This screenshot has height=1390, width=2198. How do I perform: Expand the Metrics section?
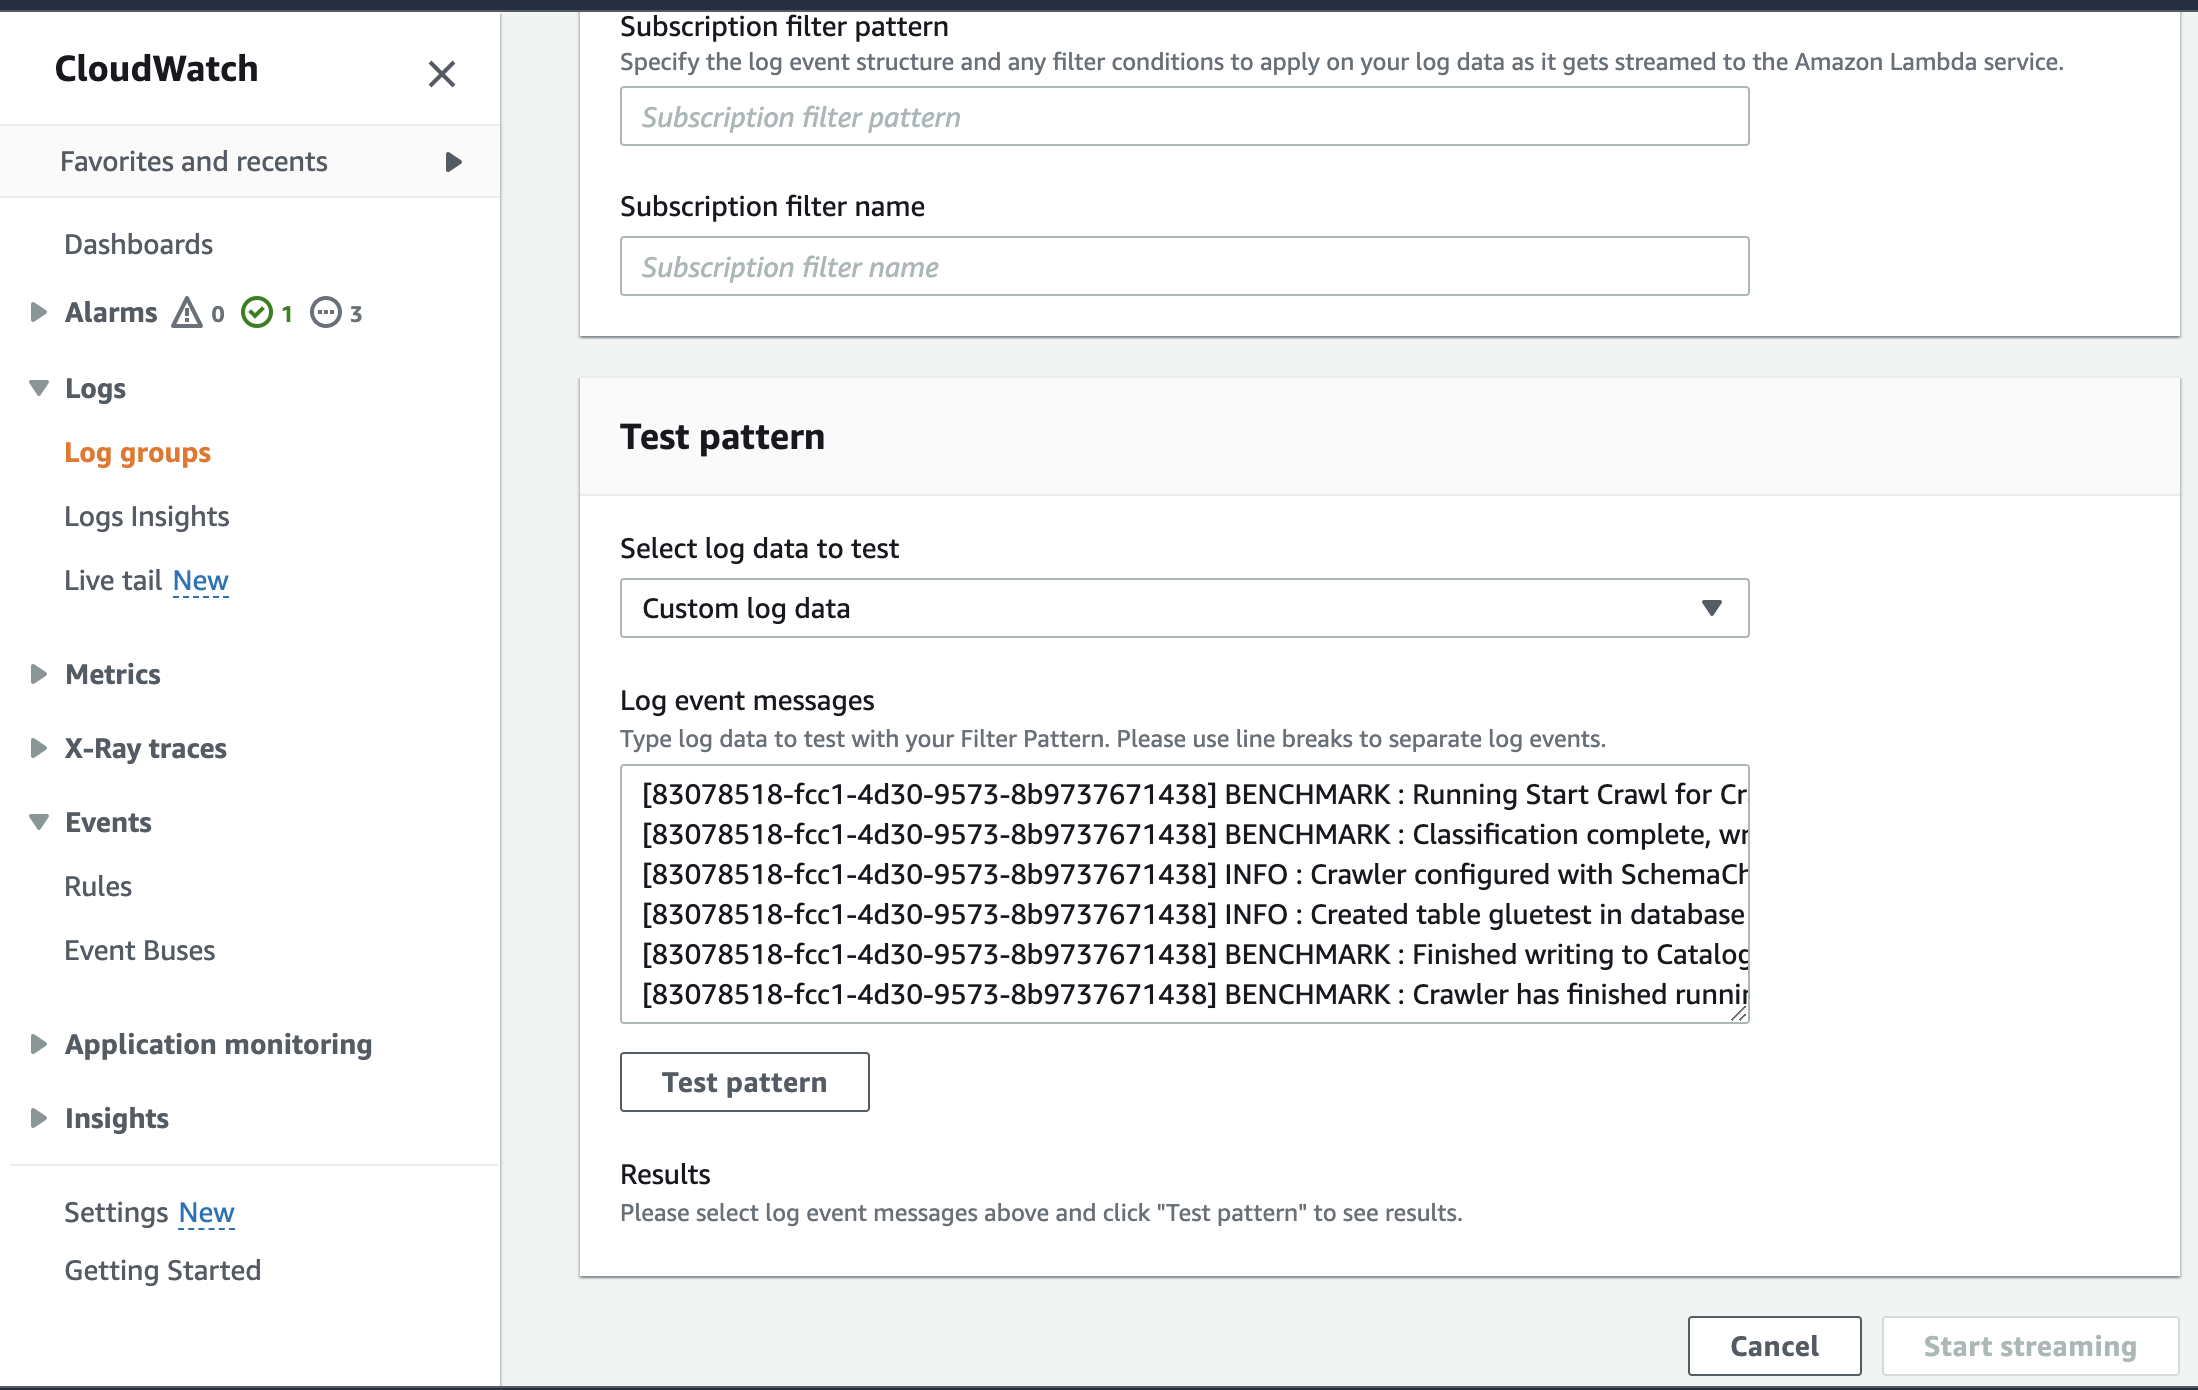(38, 674)
